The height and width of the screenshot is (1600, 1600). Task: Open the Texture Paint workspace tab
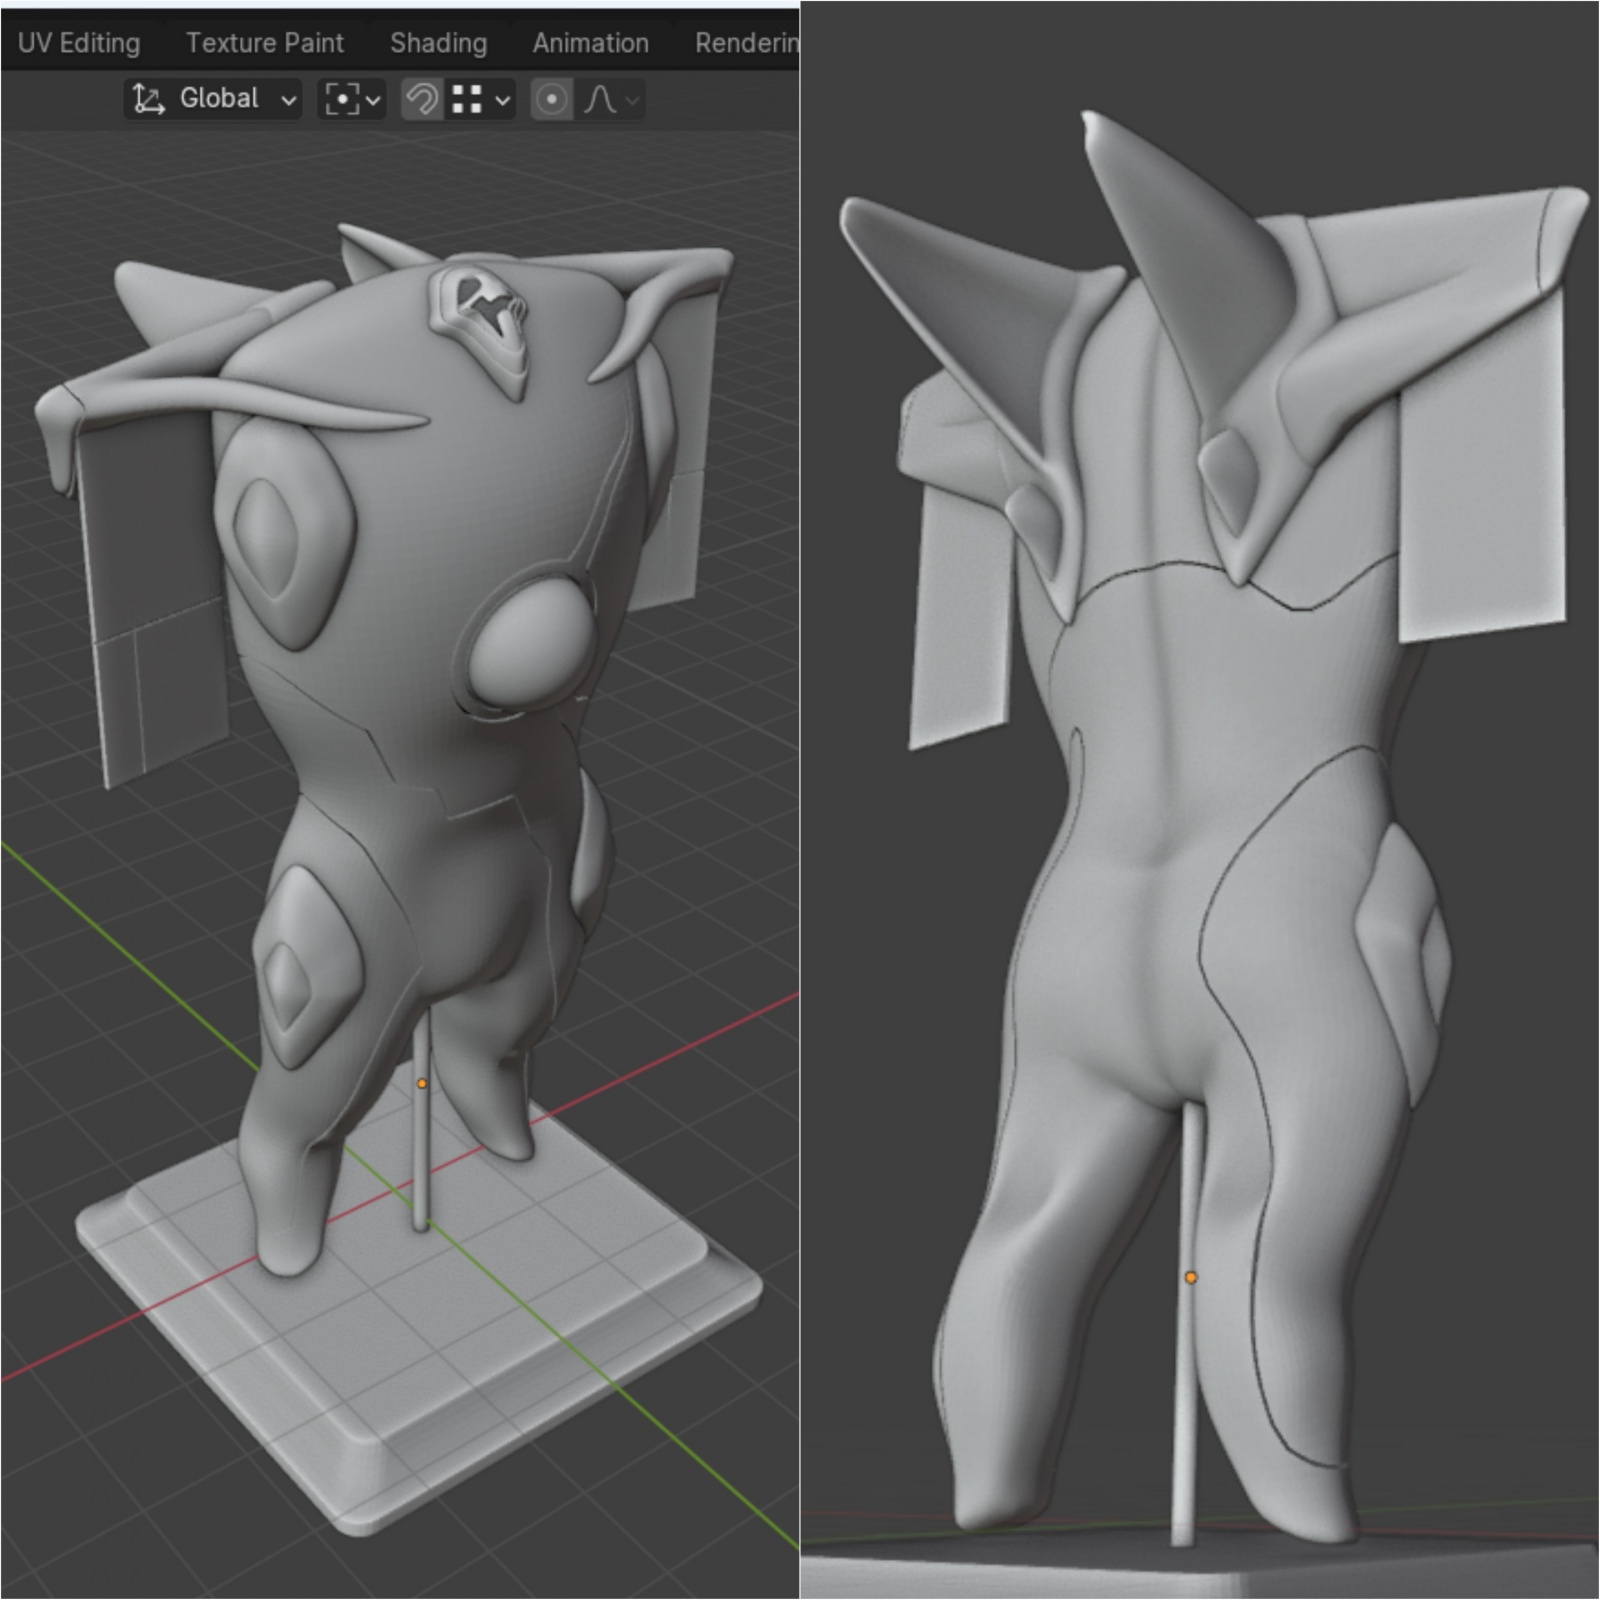[264, 43]
